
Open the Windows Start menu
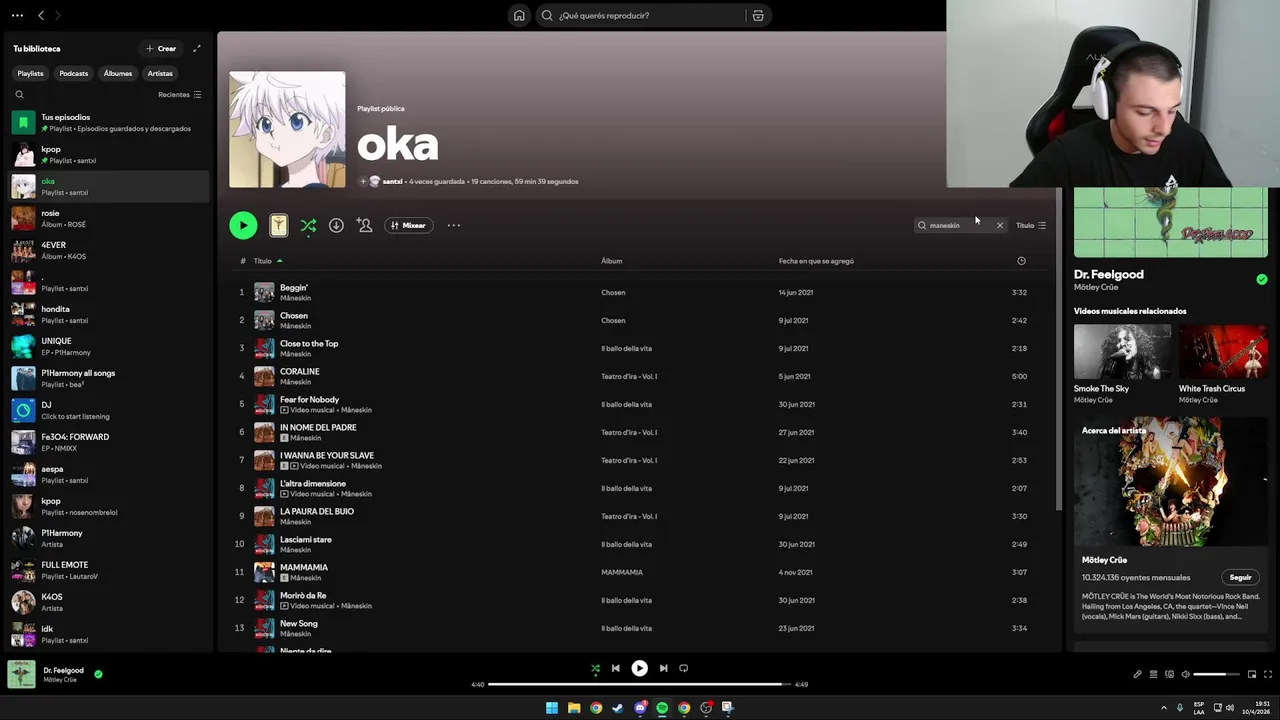pos(552,707)
